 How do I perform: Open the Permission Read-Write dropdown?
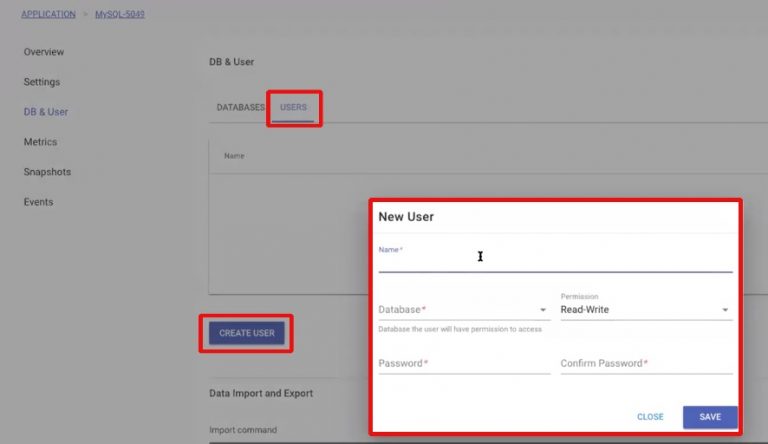[645, 310]
